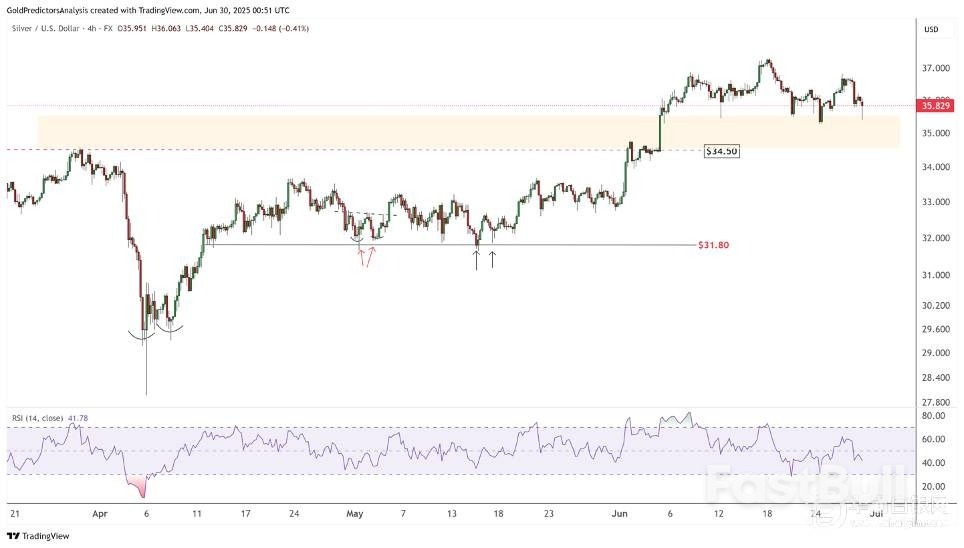
Task: Click the boxed $34.50 price label
Action: (x=721, y=151)
